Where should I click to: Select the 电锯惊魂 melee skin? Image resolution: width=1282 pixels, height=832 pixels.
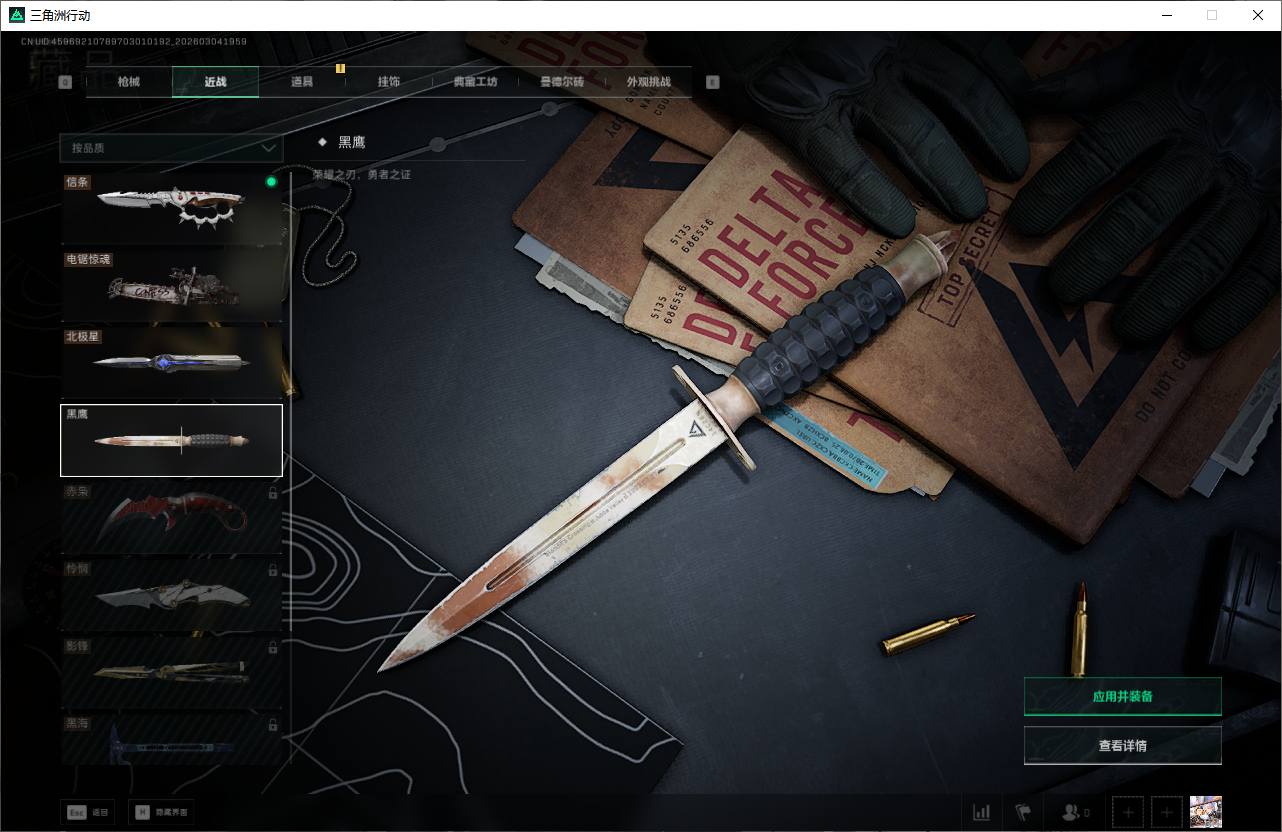pyautogui.click(x=171, y=286)
